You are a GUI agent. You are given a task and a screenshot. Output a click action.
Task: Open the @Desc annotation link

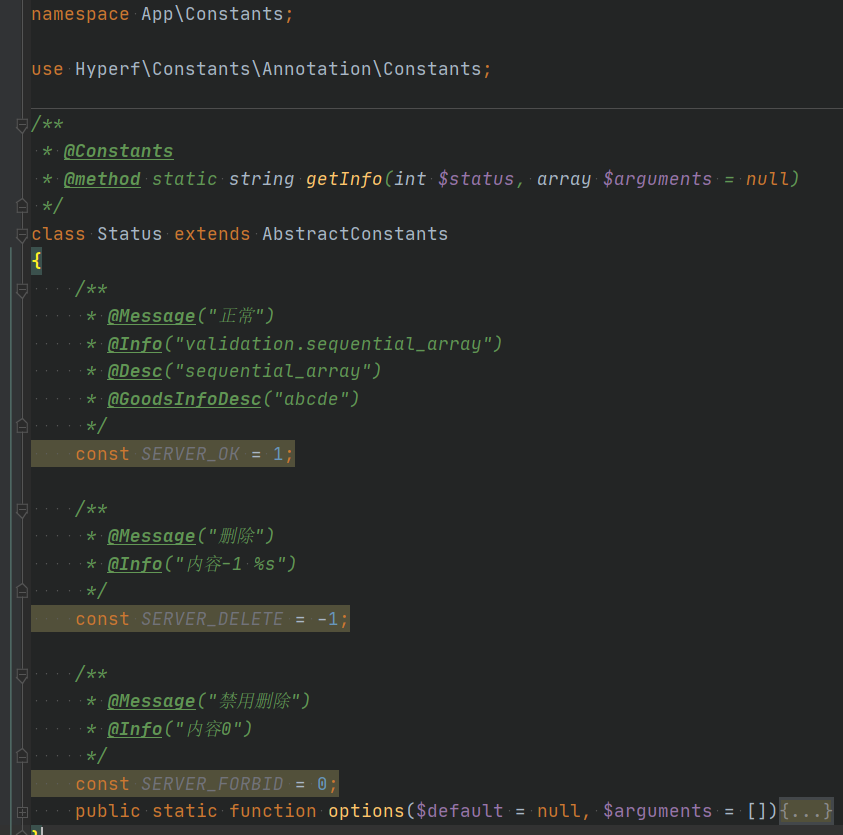pos(134,371)
